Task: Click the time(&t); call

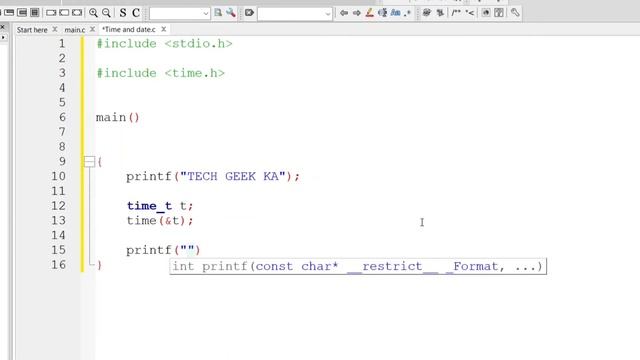Action: click(160, 220)
